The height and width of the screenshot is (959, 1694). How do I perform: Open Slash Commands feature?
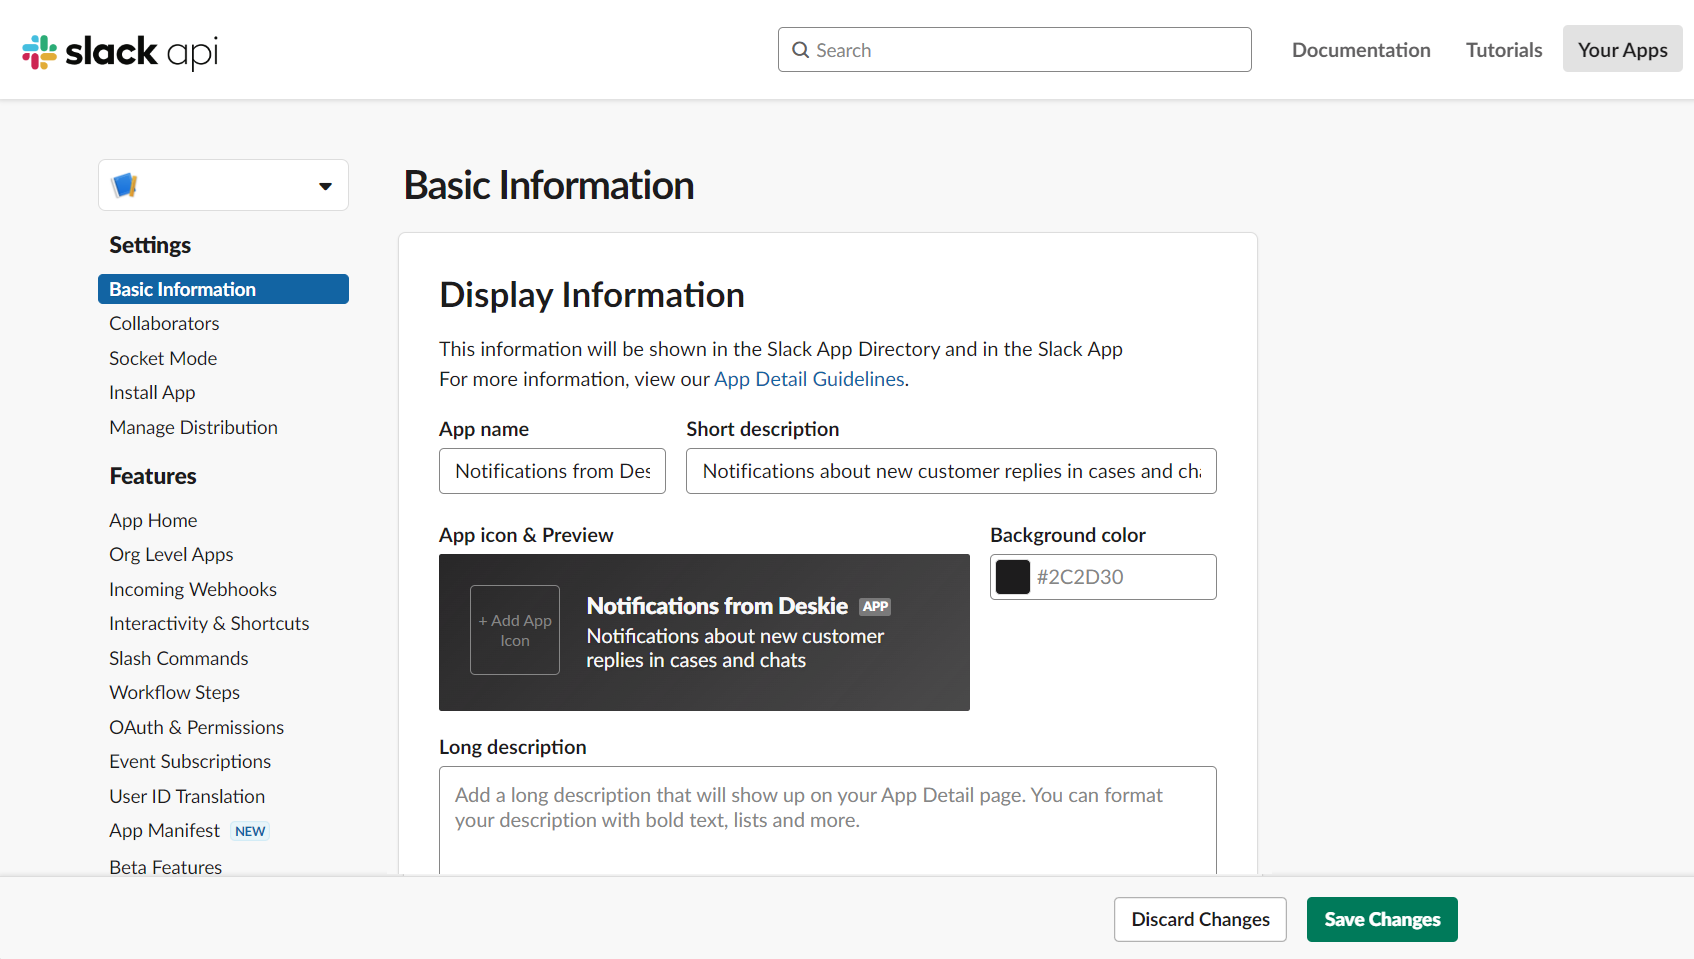coord(179,658)
